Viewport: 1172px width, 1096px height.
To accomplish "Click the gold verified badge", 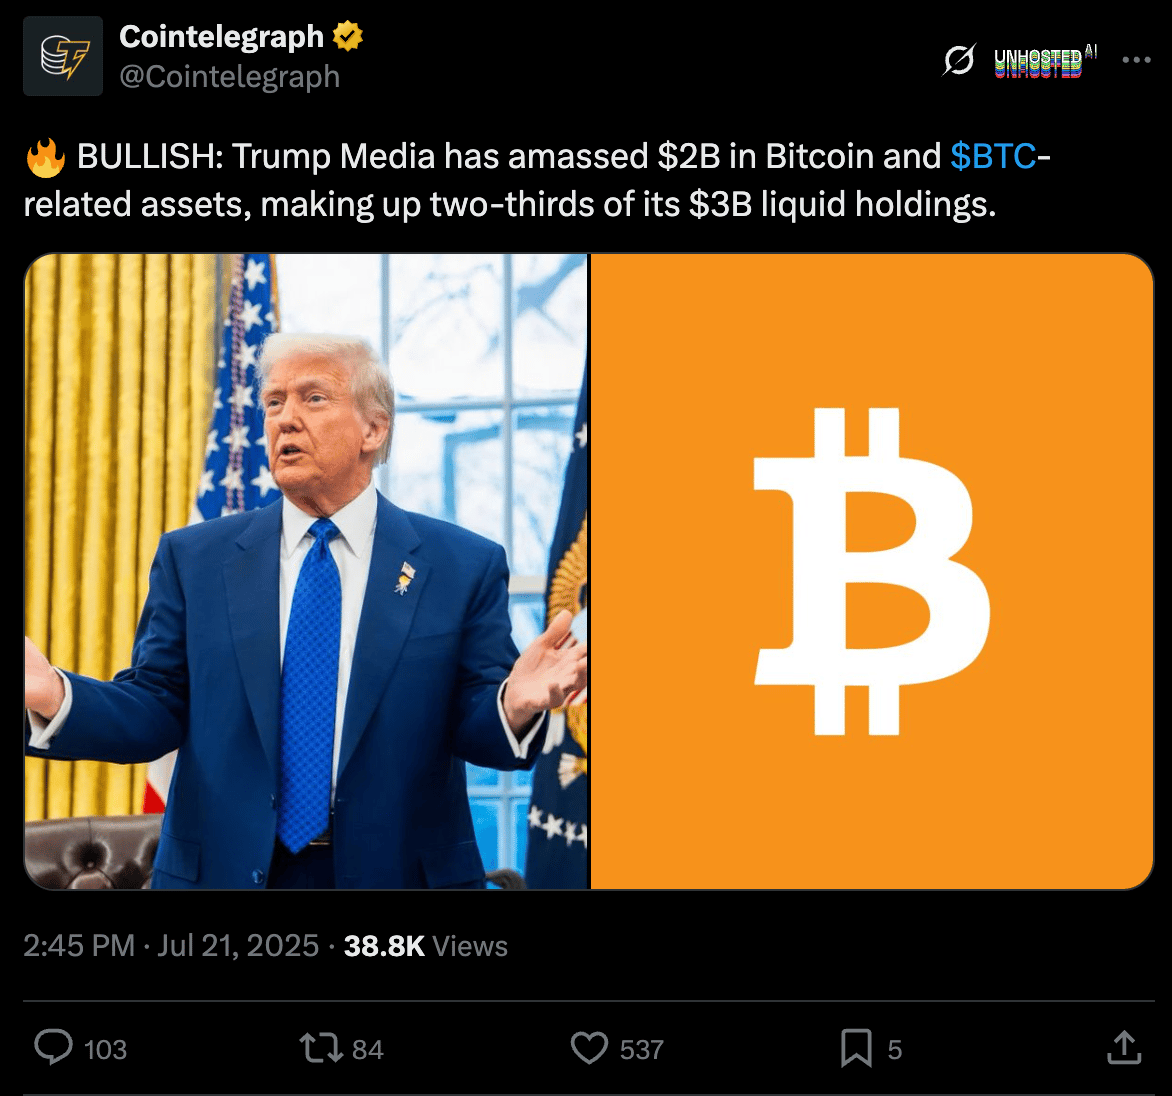I will pyautogui.click(x=348, y=36).
